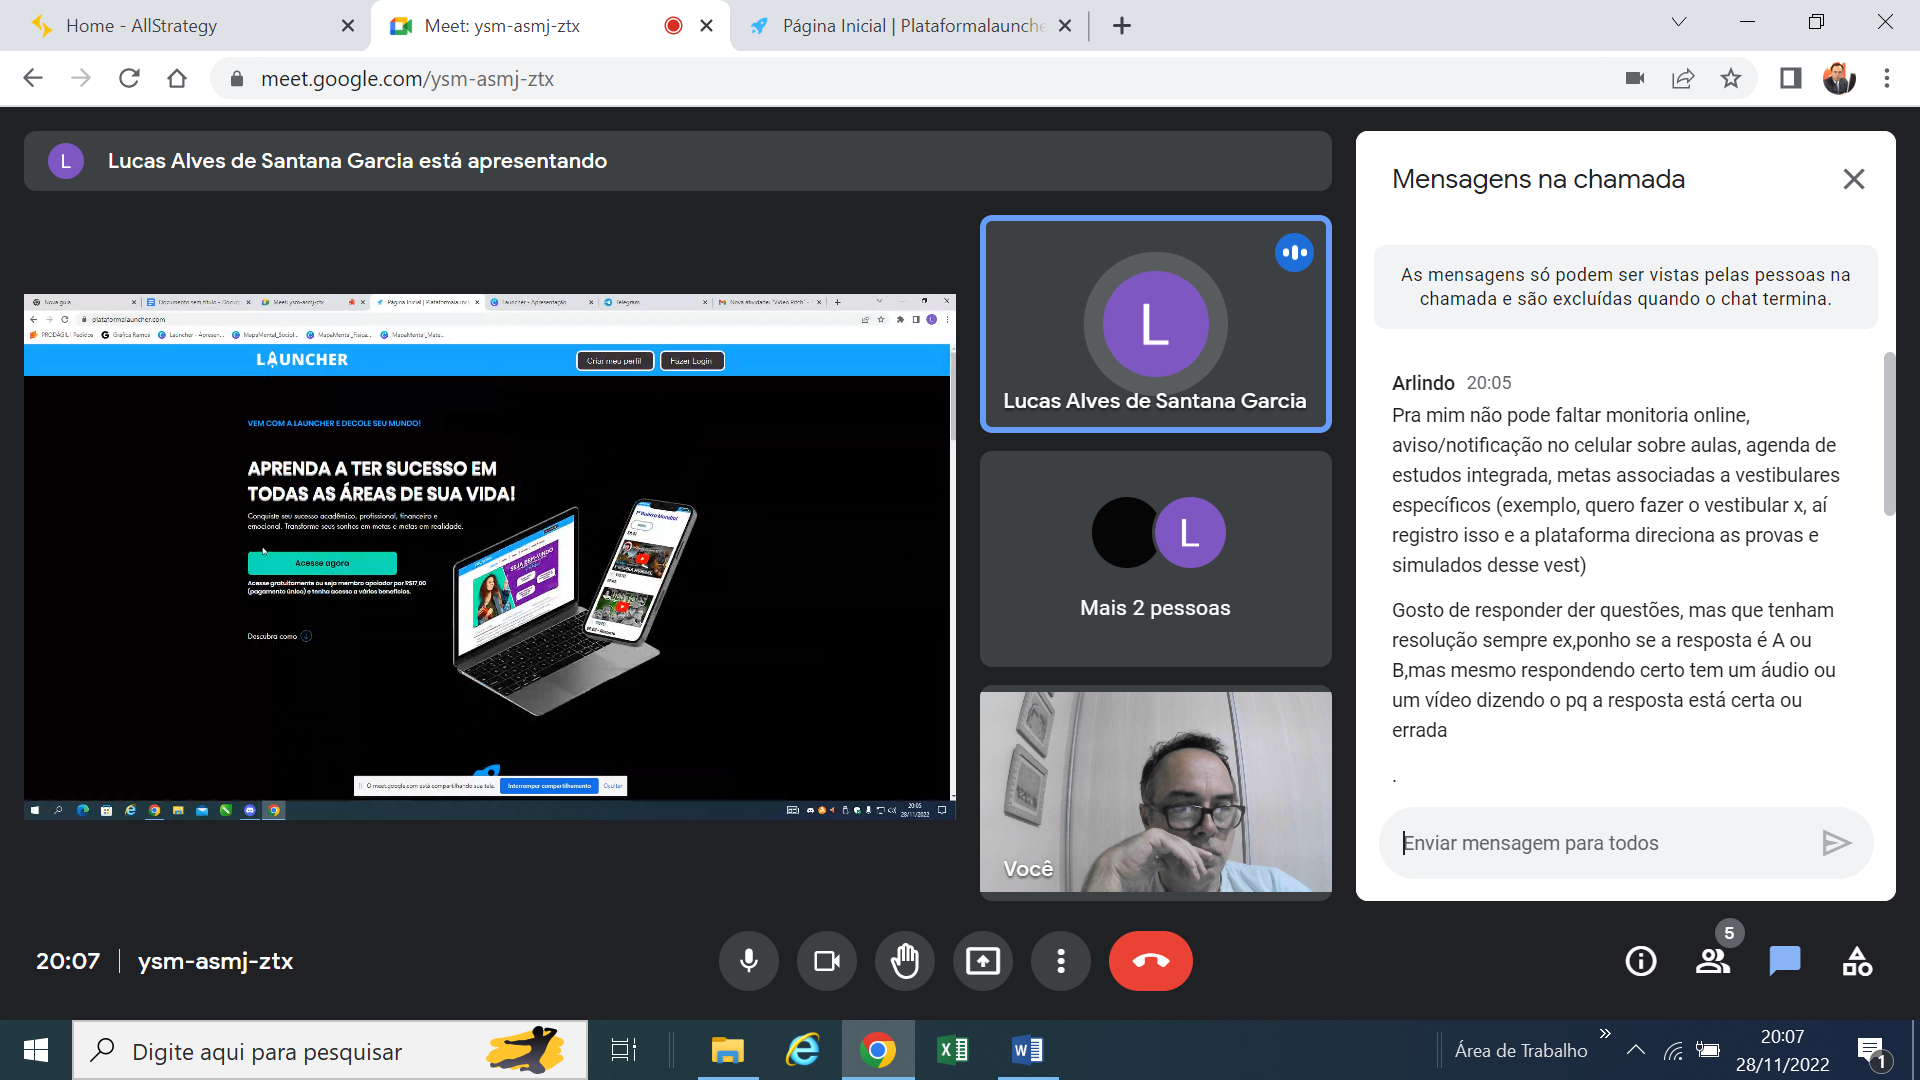Show hidden system tray icons
Viewport: 1920px width, 1080px height.
tap(1635, 1050)
